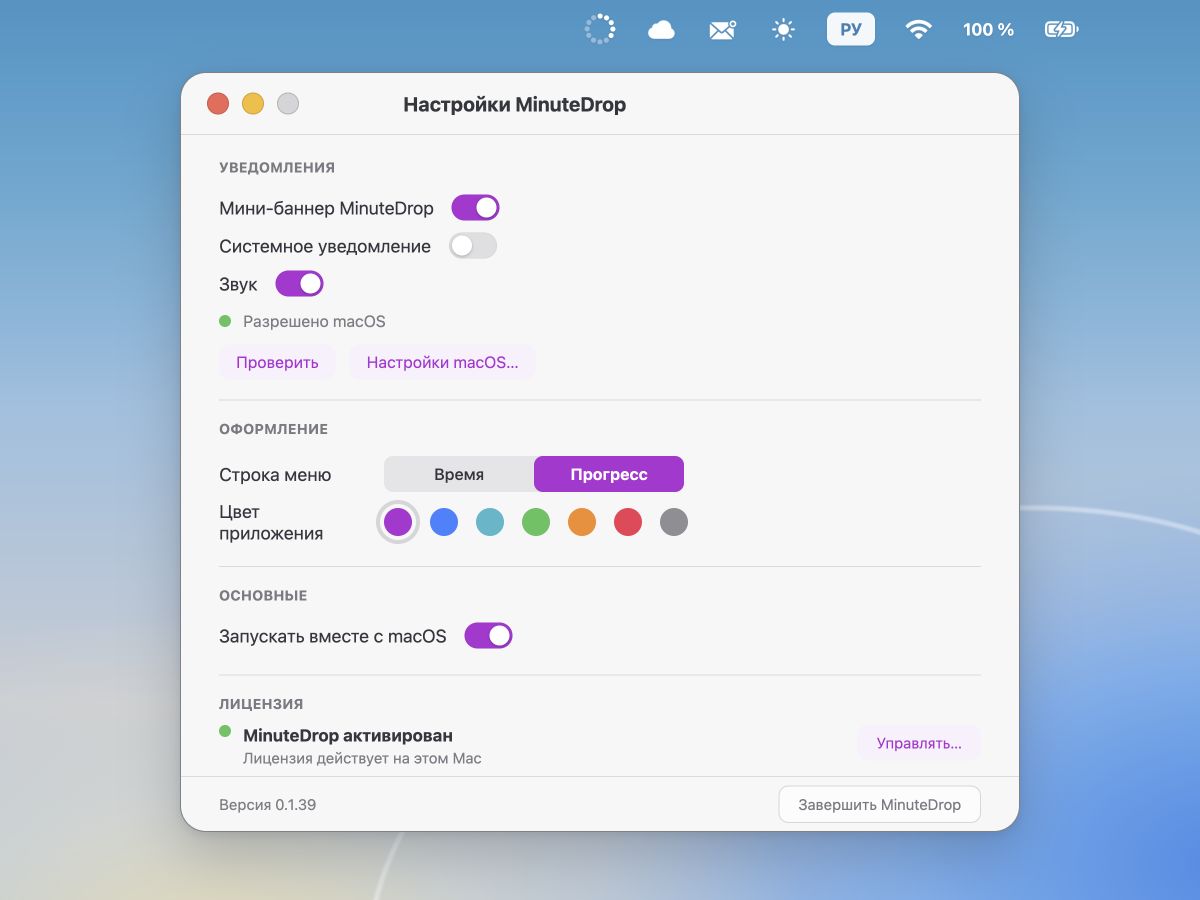Click Завершить MinuteDrop button
The image size is (1200, 900).
(x=880, y=804)
